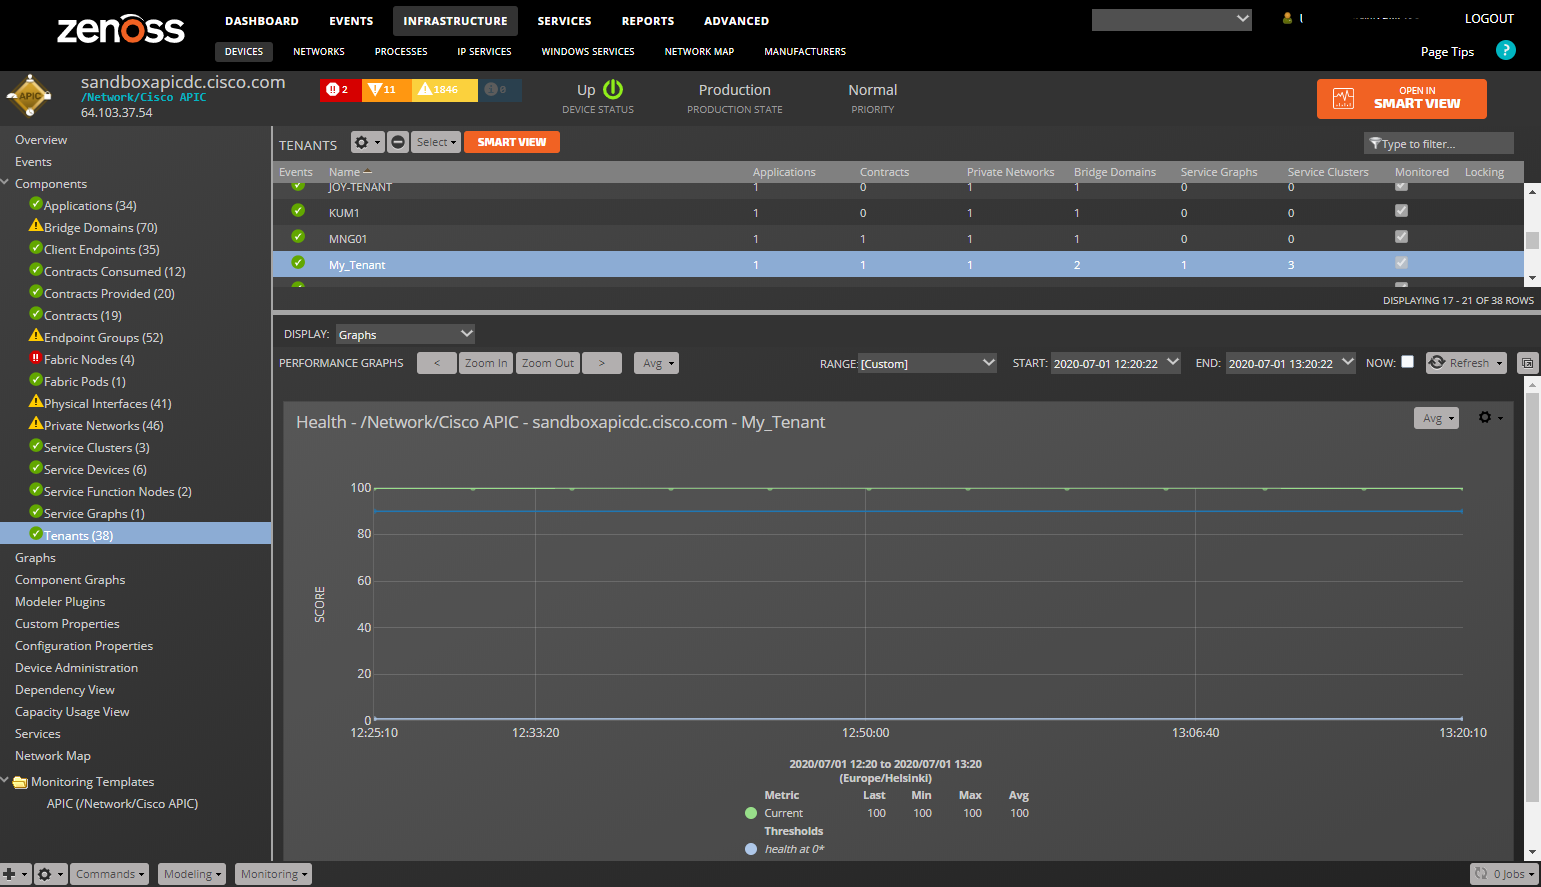The height and width of the screenshot is (887, 1541).
Task: Open the help question mark icon
Action: click(1505, 50)
